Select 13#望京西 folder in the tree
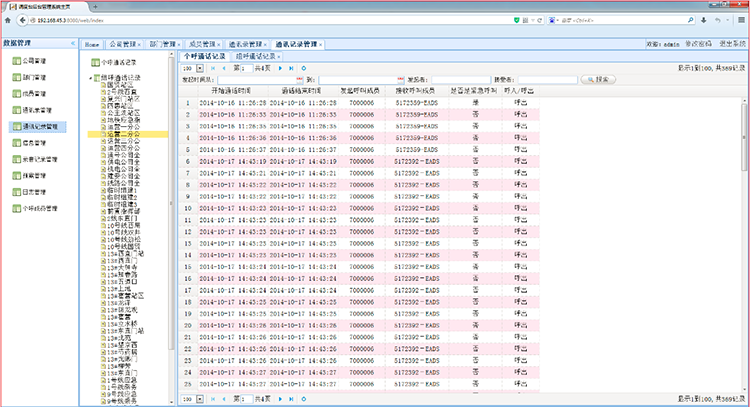The width and height of the screenshot is (750, 407). [x=119, y=345]
